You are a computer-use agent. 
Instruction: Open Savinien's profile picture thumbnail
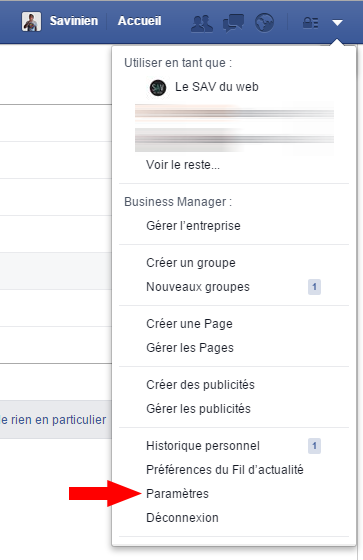(31, 21)
